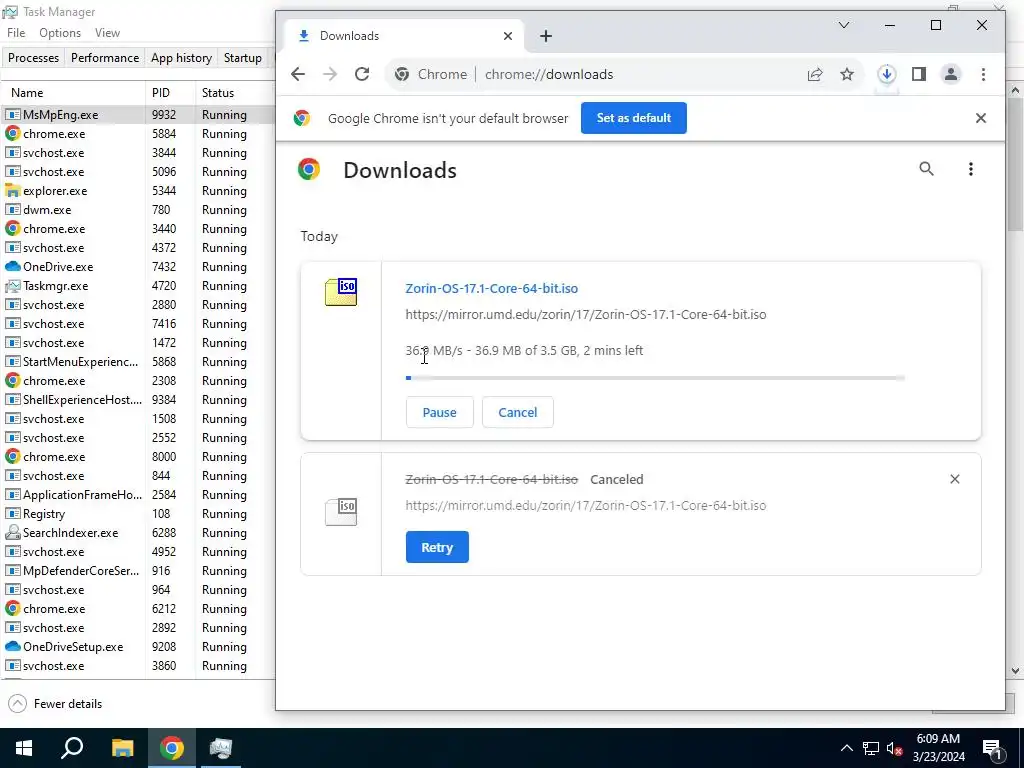Click the Chrome logo beside the Downloads heading
This screenshot has width=1024, height=768.
(x=309, y=170)
